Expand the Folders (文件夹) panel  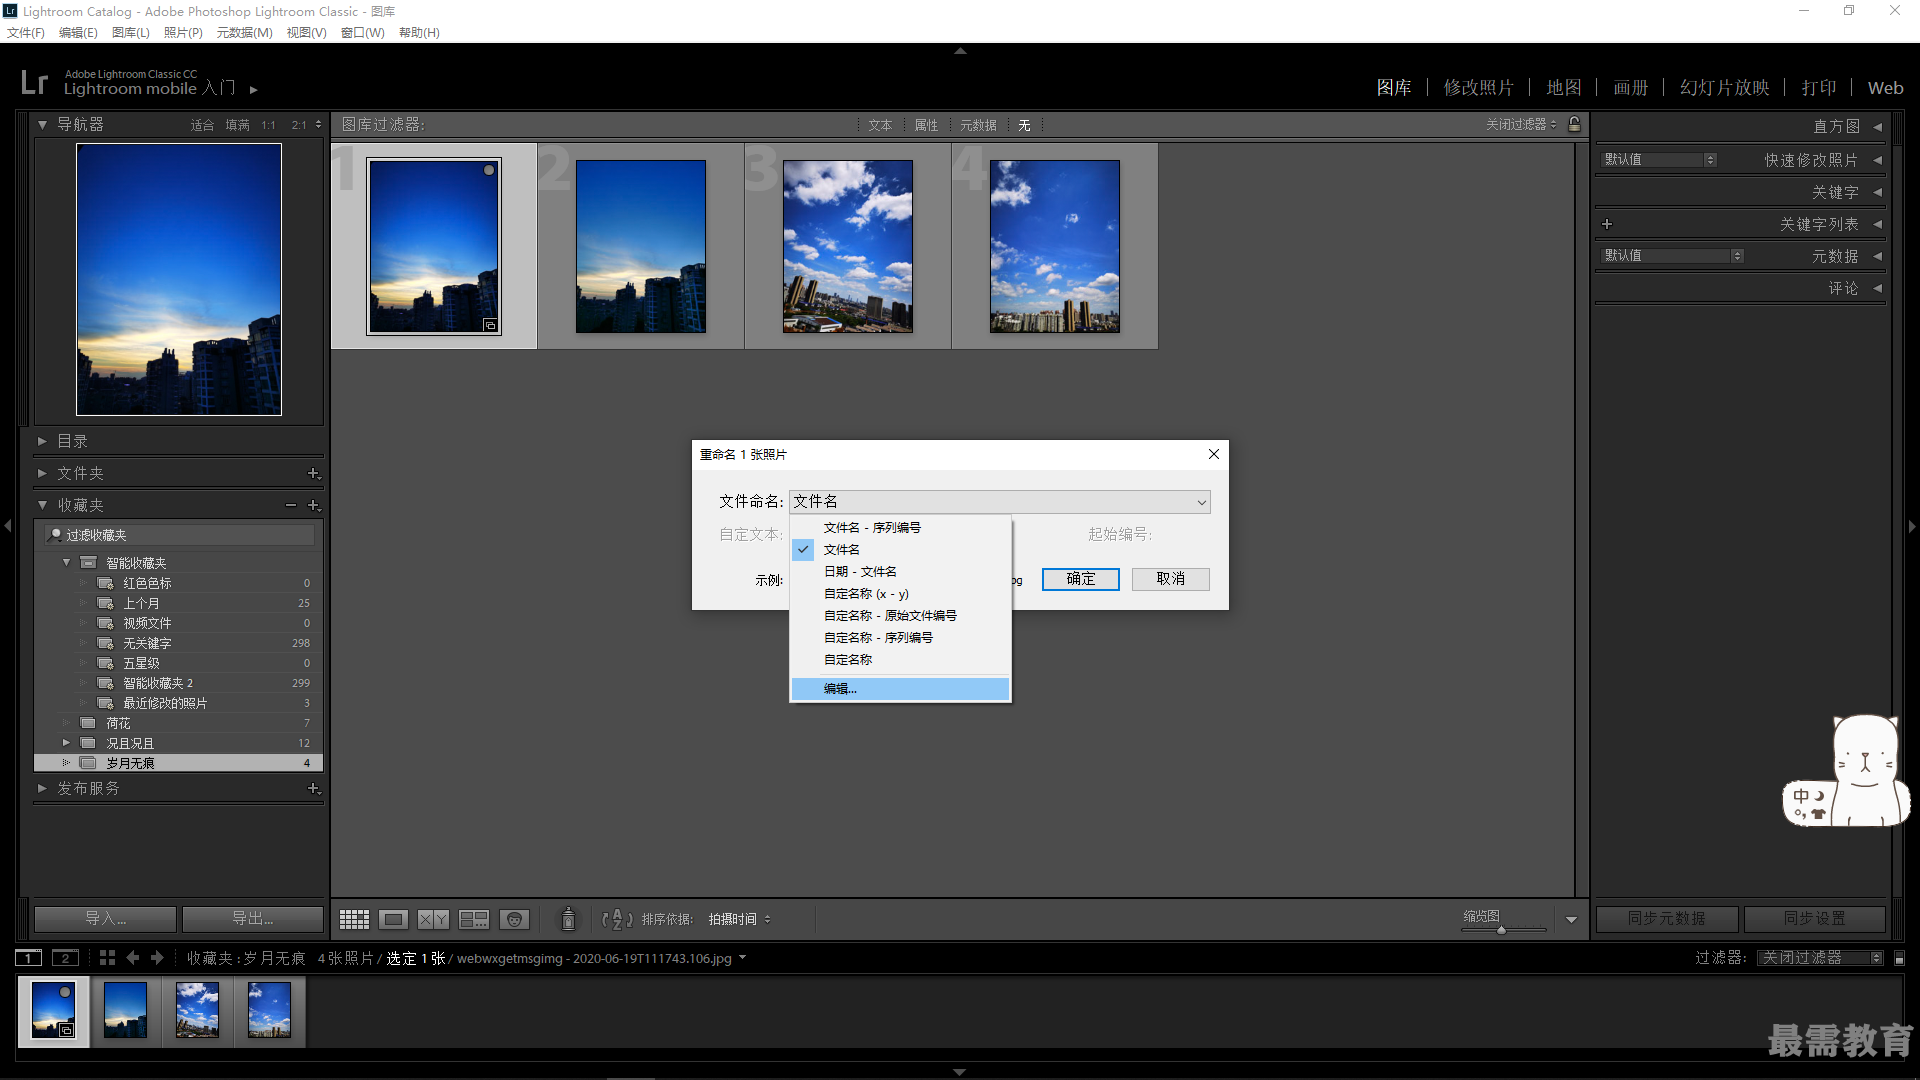click(x=42, y=473)
